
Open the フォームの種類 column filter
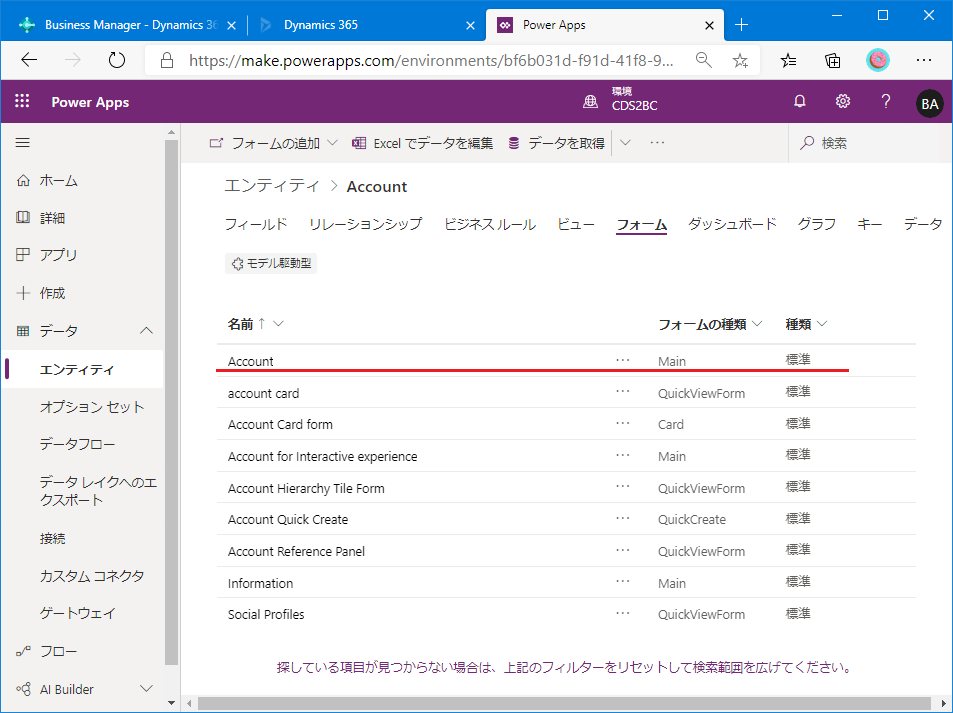[757, 324]
